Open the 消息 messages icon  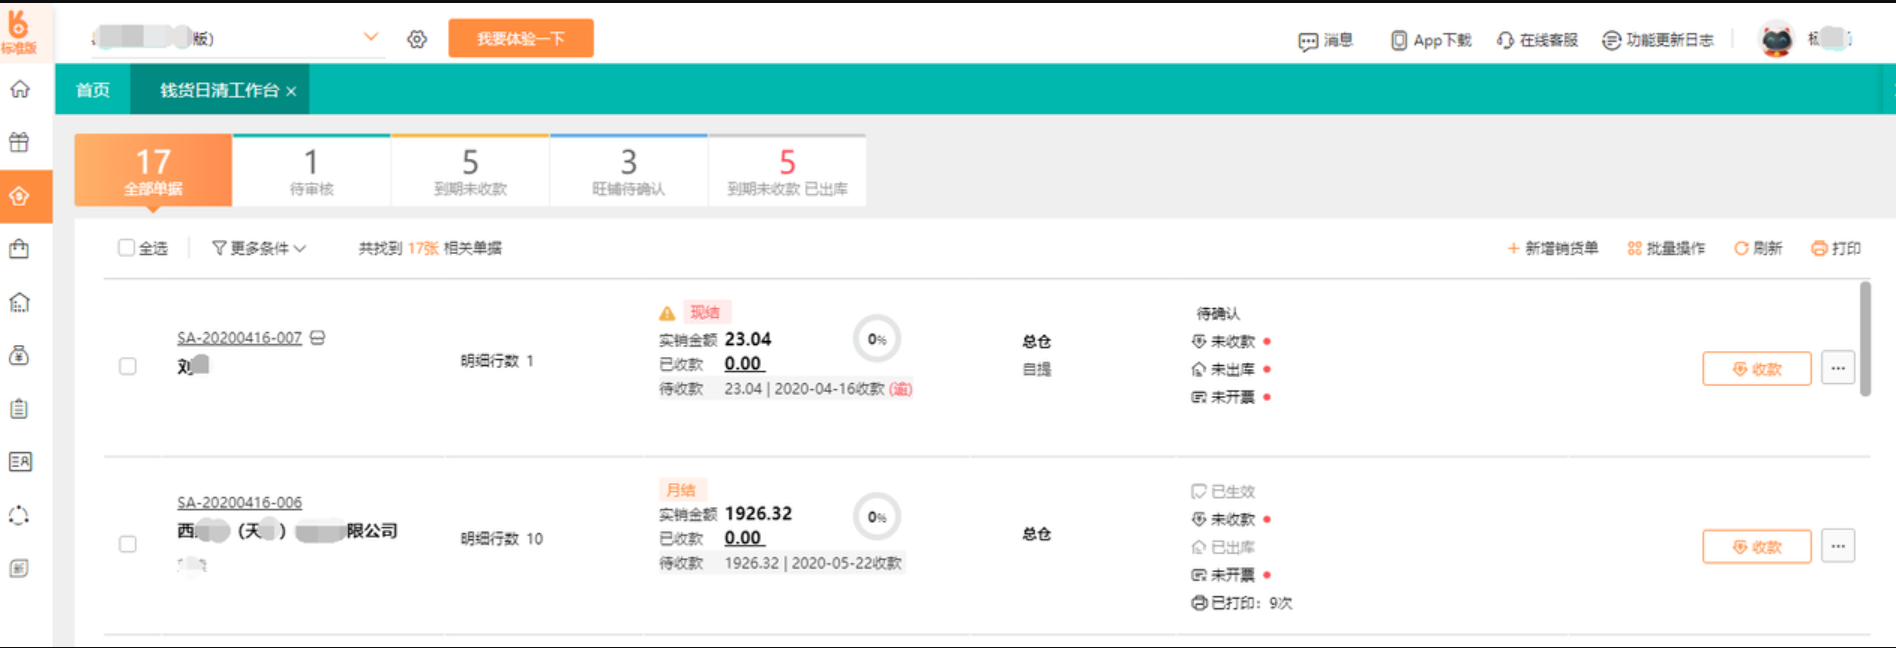point(1308,41)
